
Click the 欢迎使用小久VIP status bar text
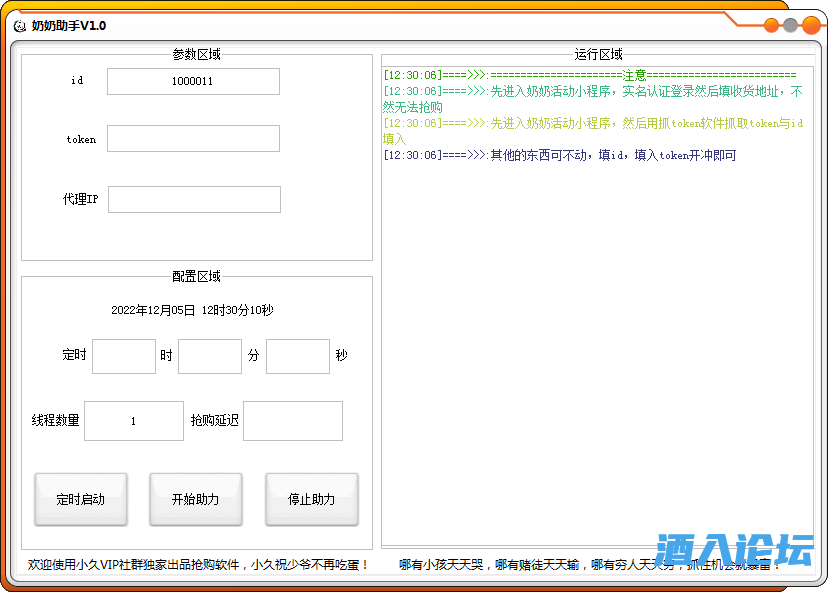[x=198, y=565]
